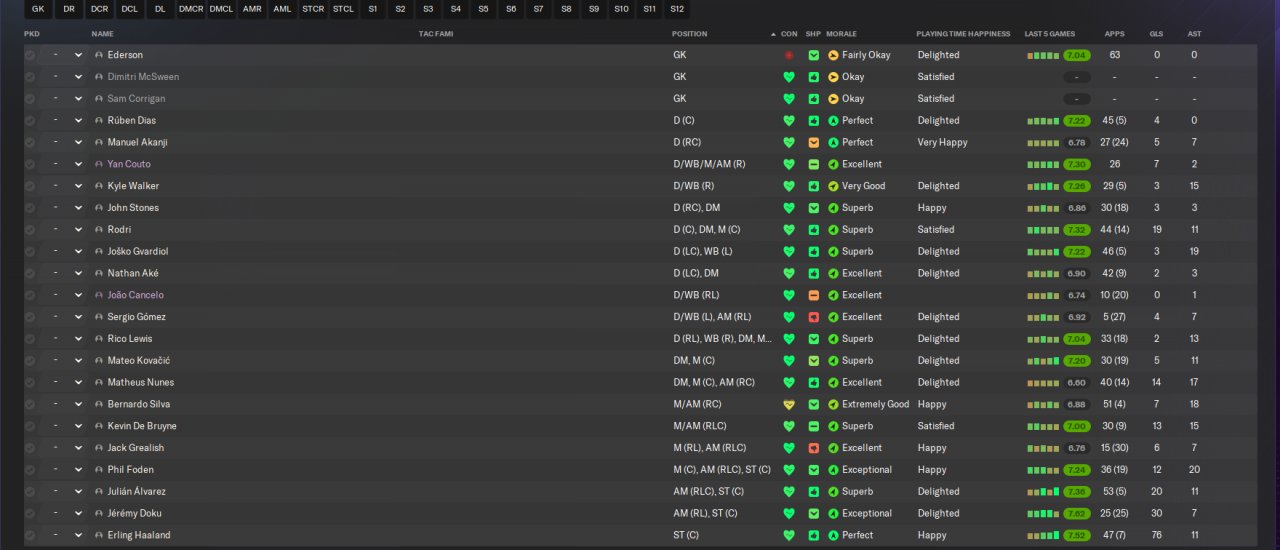Sort by Playing Time Happiness column
The width and height of the screenshot is (1280, 550).
(x=963, y=34)
